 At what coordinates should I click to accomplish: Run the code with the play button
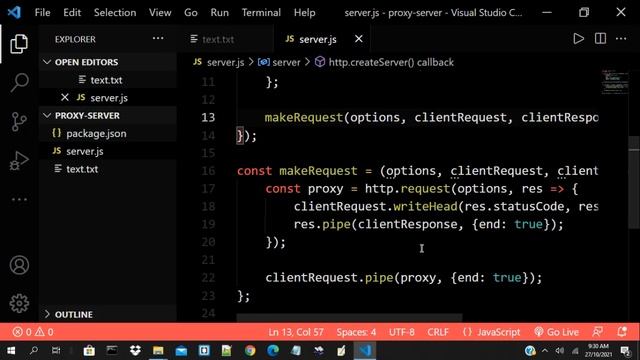point(578,39)
